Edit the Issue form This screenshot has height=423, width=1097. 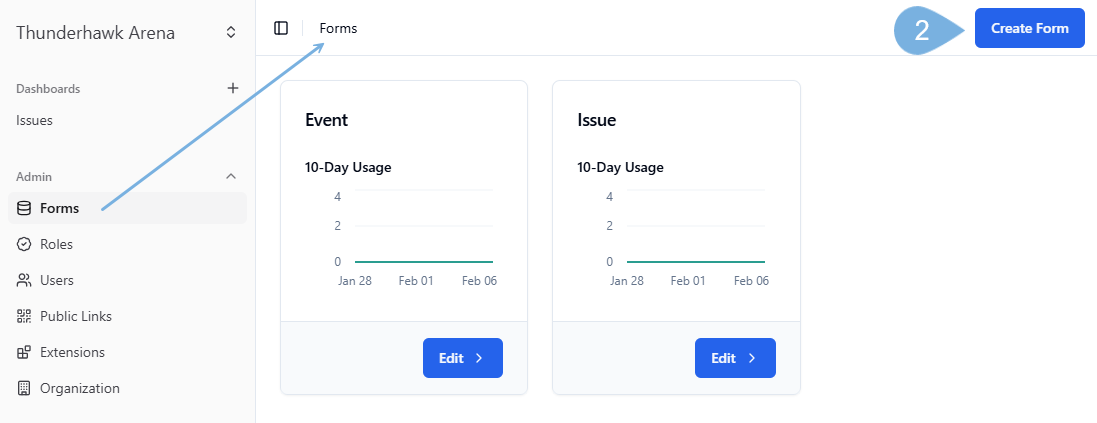click(734, 358)
